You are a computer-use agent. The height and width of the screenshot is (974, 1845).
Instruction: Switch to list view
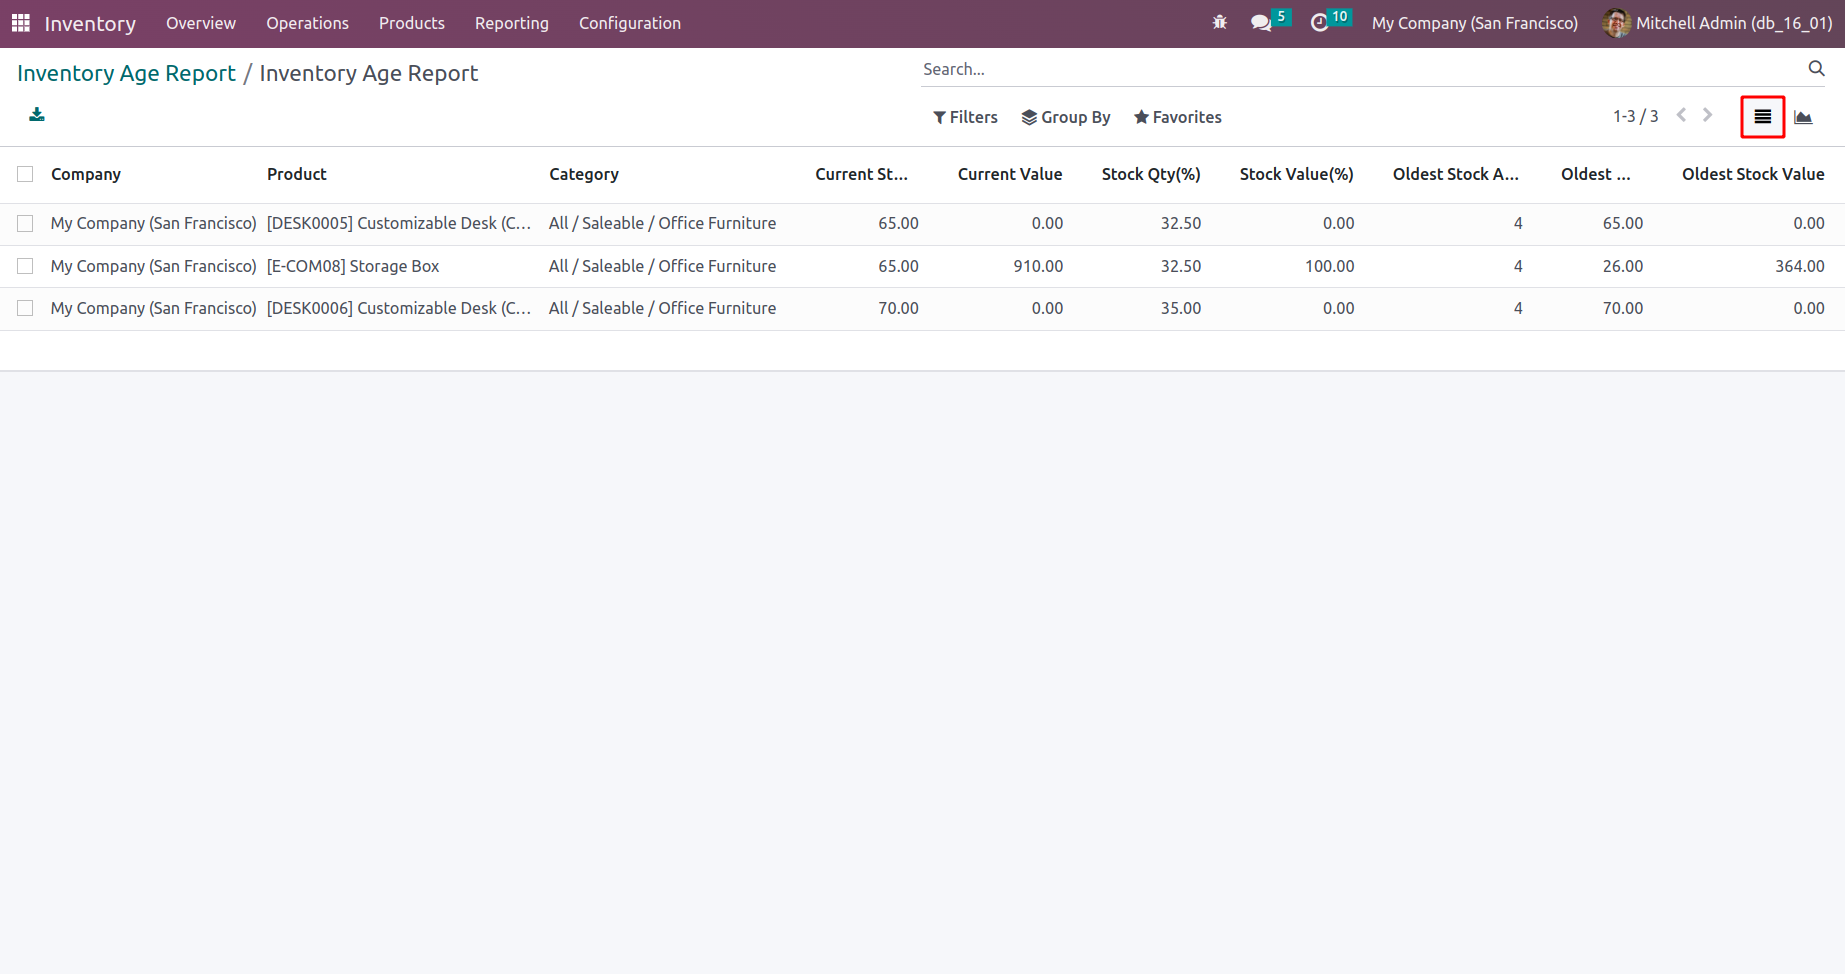point(1762,117)
